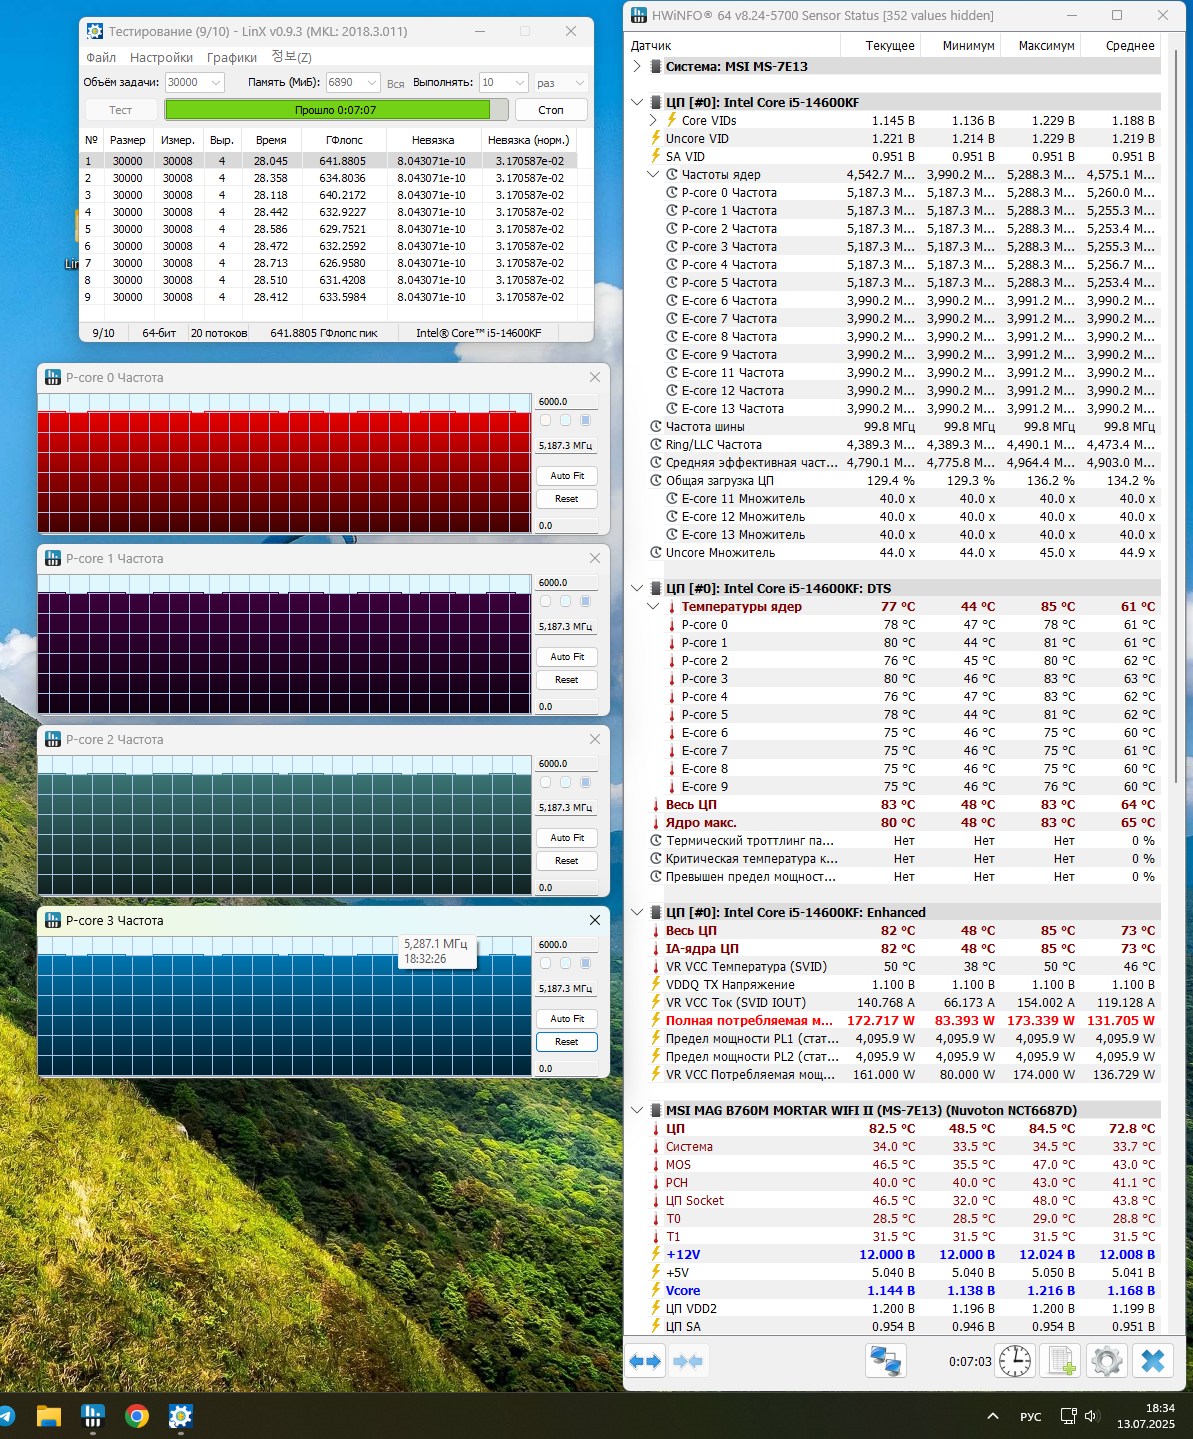Collapse the i5-14600KF: Enhanced section
This screenshot has height=1439, width=1193.
(x=637, y=912)
